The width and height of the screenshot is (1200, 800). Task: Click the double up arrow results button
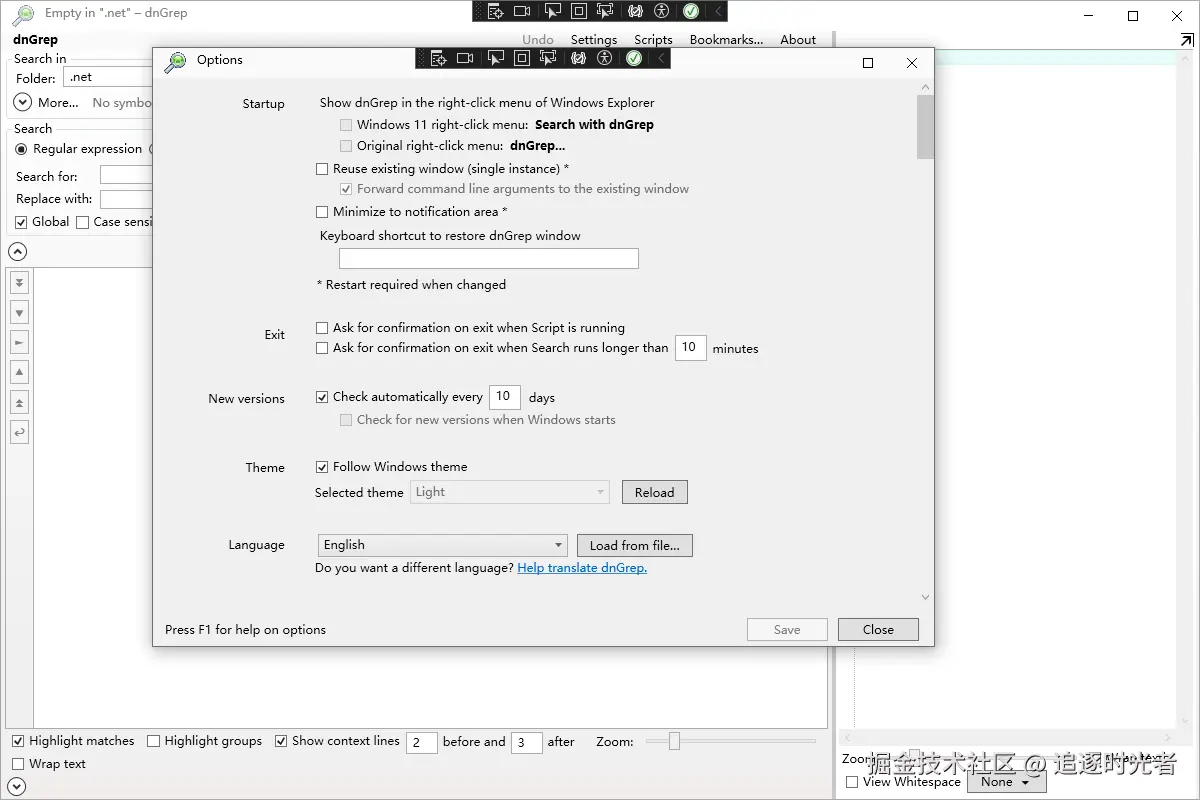19,403
